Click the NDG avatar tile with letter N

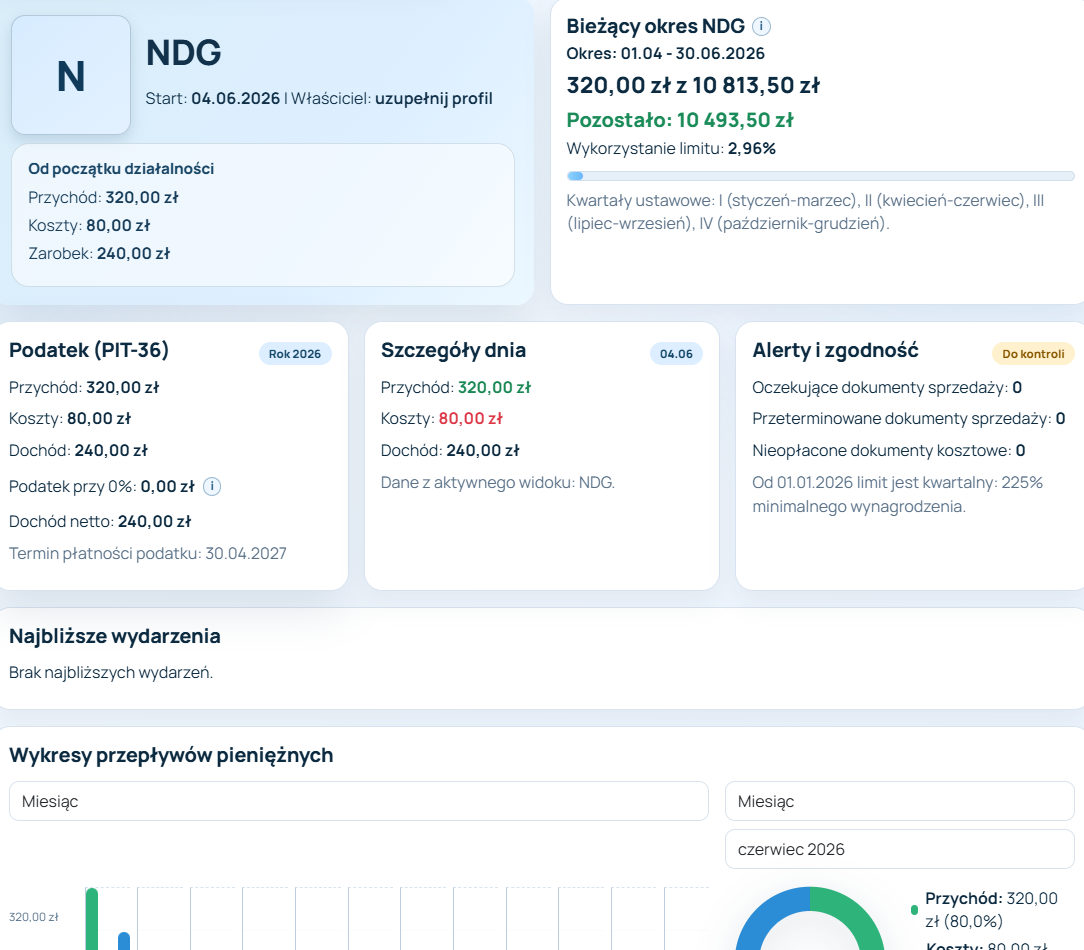click(x=71, y=75)
